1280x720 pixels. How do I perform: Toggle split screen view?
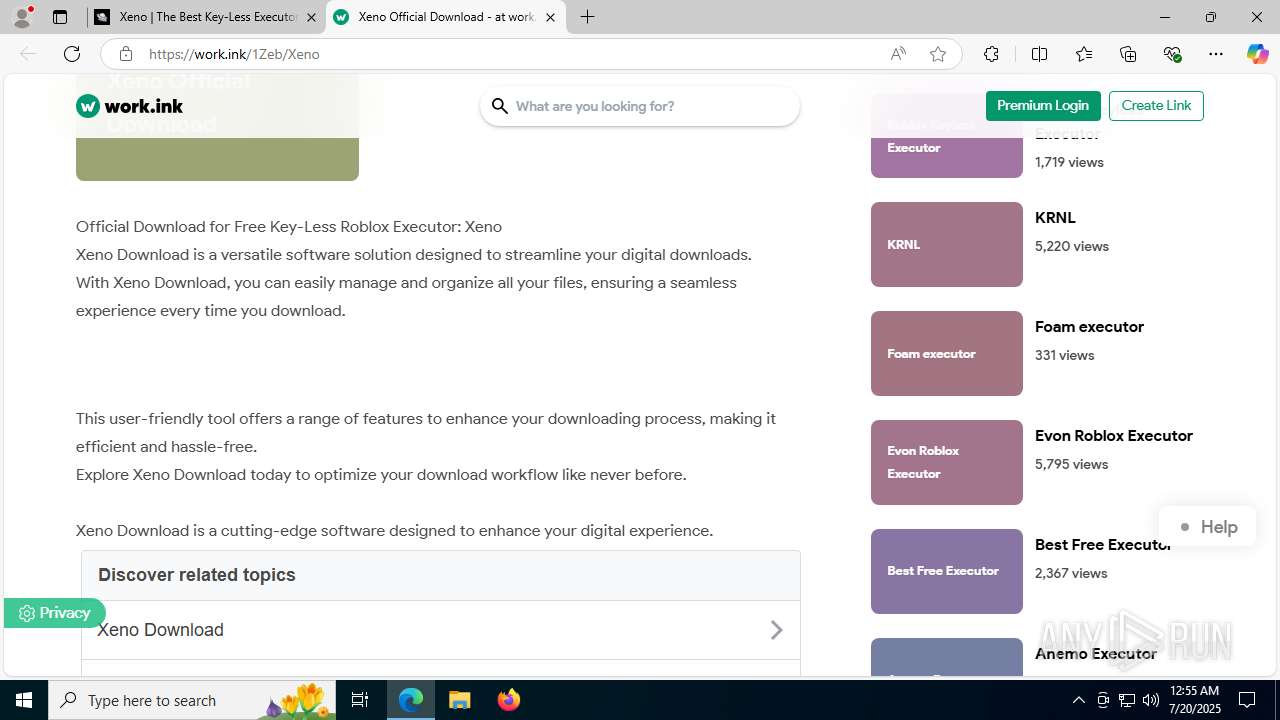point(1039,54)
